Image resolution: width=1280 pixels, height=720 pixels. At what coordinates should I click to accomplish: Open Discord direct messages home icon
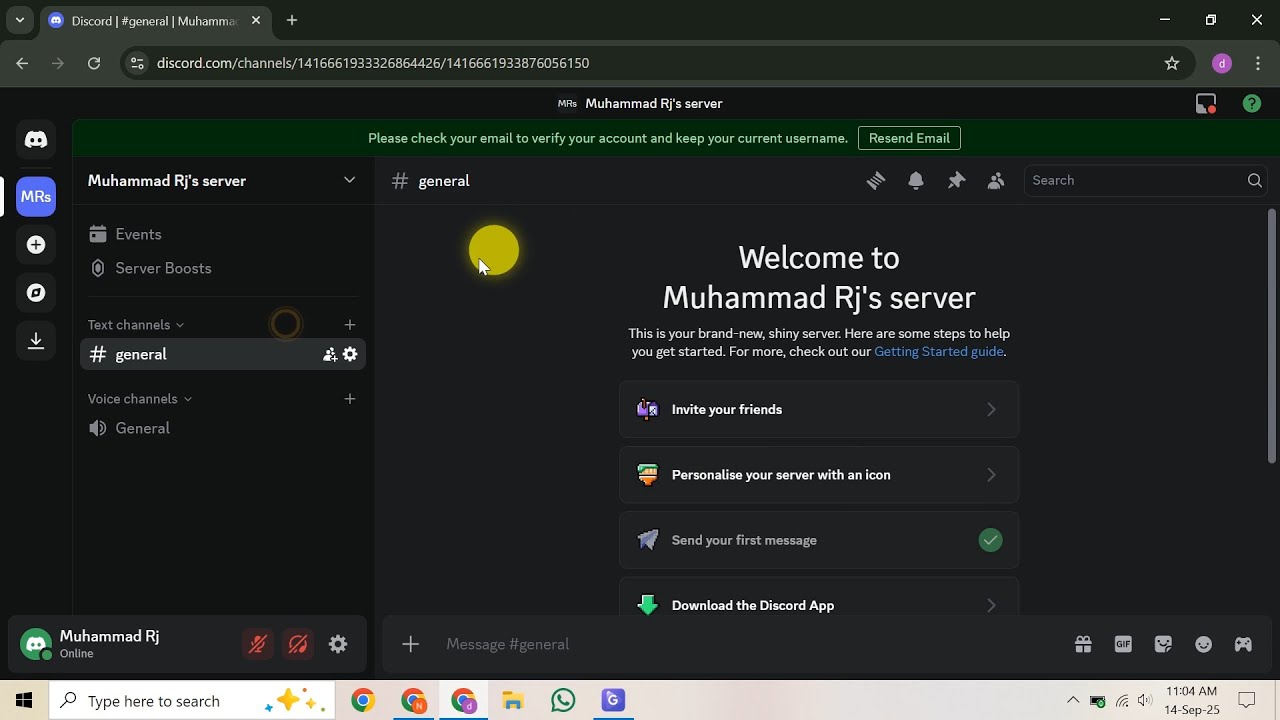click(x=36, y=140)
